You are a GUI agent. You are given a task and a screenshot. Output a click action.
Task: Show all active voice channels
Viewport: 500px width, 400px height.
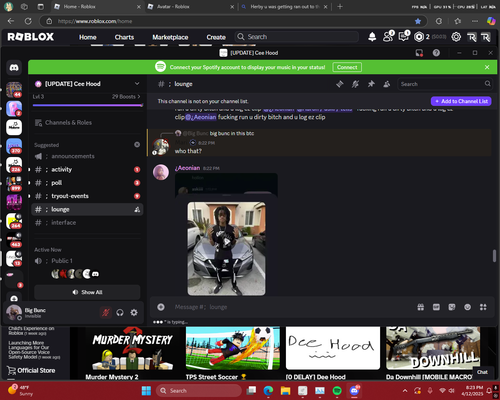click(87, 292)
